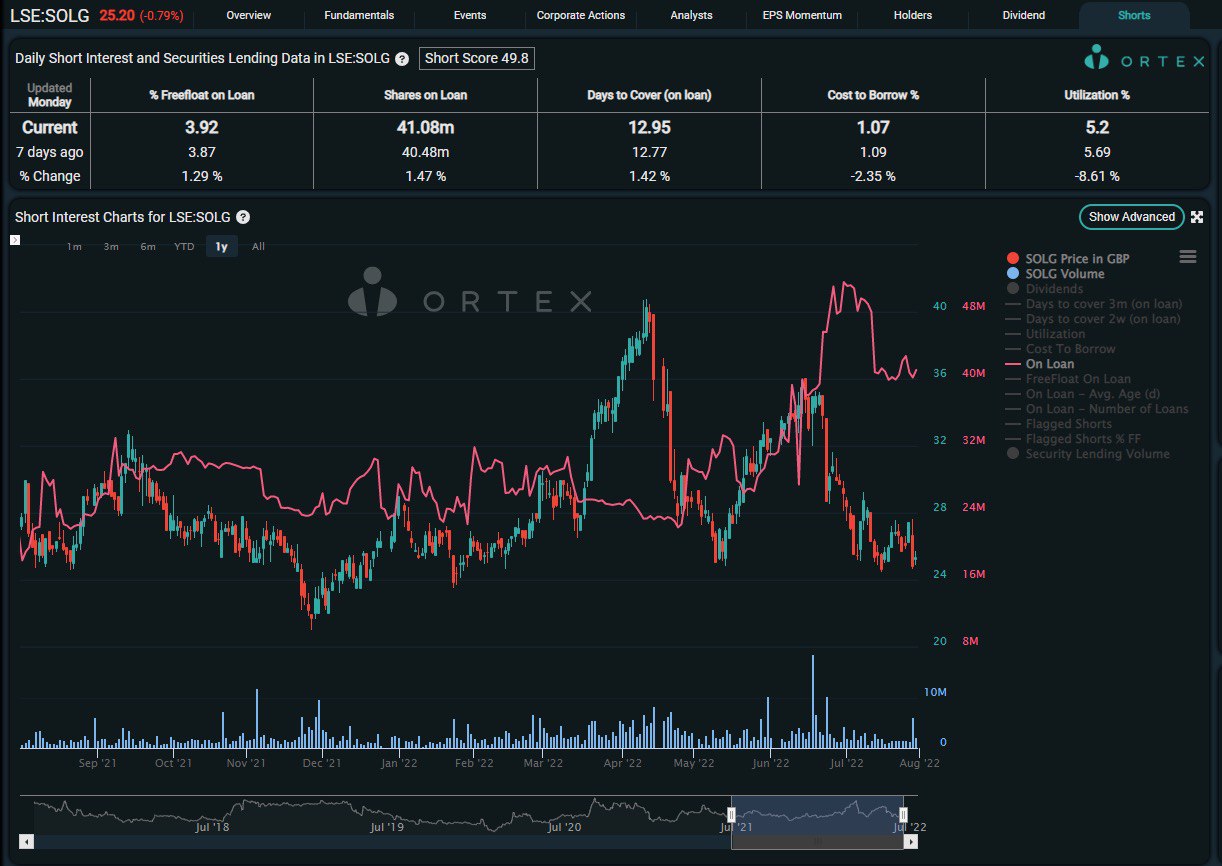The height and width of the screenshot is (866, 1222).
Task: Enable On Loan Avg. Age series
Action: pyautogui.click(x=1083, y=394)
